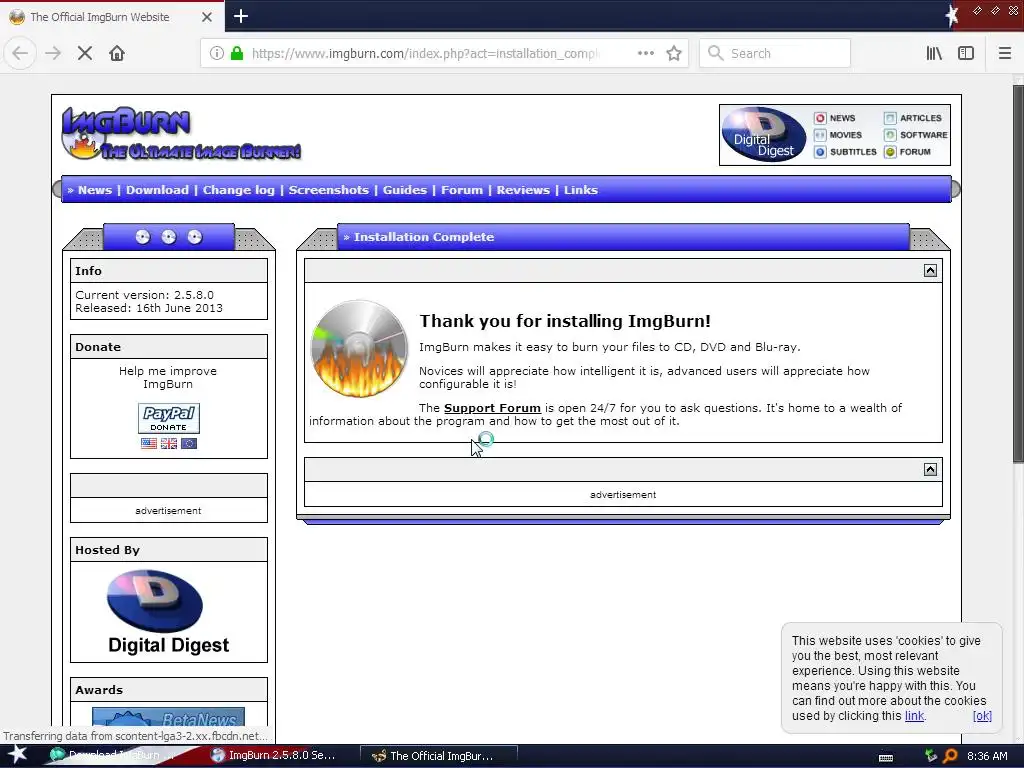Open the Download nav link
The image size is (1024, 768).
[x=157, y=190]
